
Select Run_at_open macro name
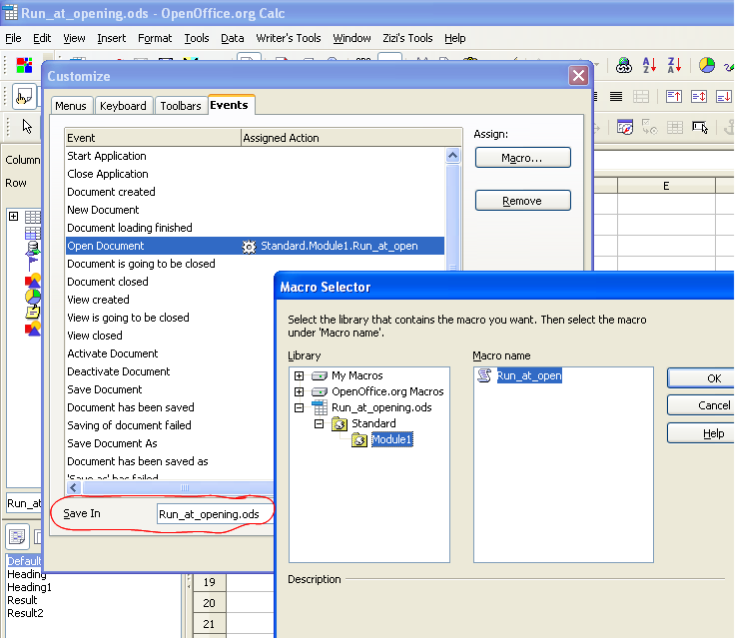click(529, 376)
